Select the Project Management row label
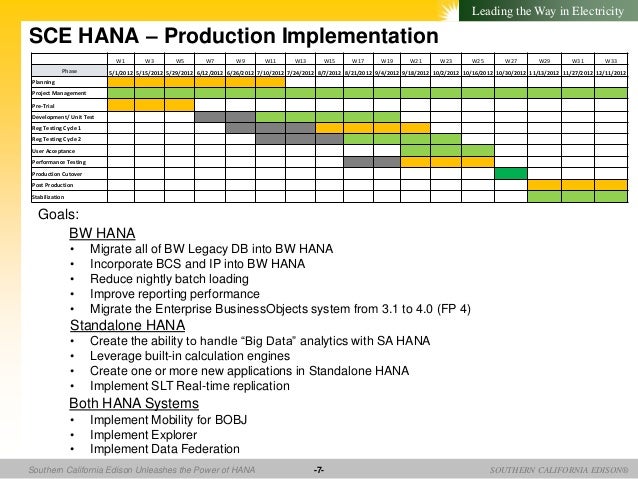Viewport: 638px width, 479px height. (x=59, y=93)
